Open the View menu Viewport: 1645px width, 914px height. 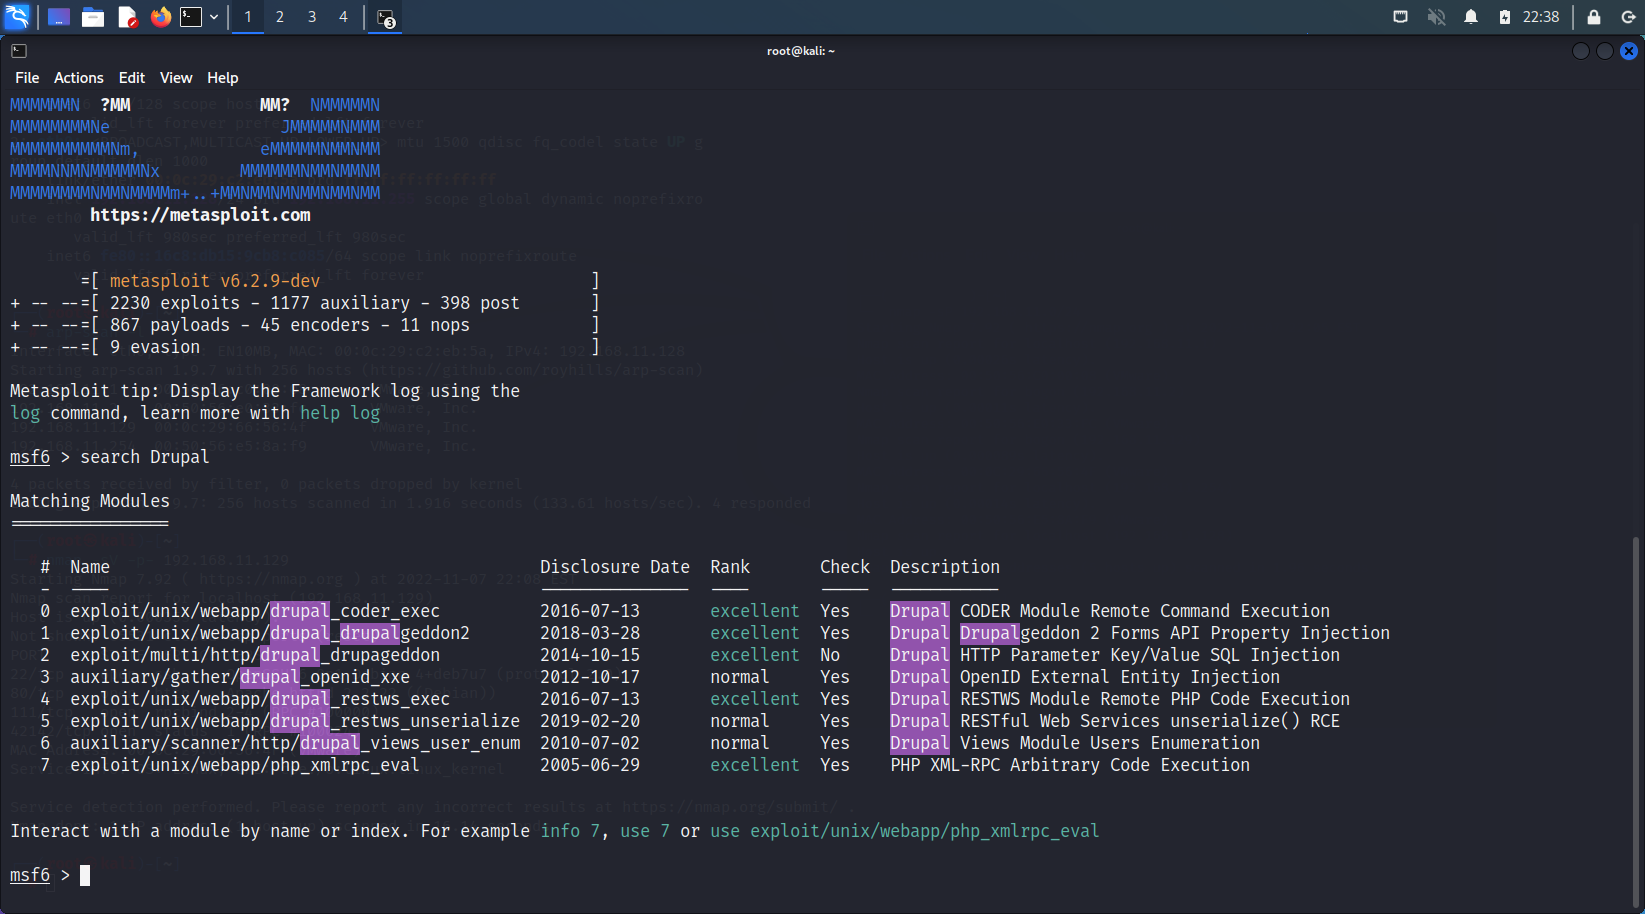tap(176, 78)
